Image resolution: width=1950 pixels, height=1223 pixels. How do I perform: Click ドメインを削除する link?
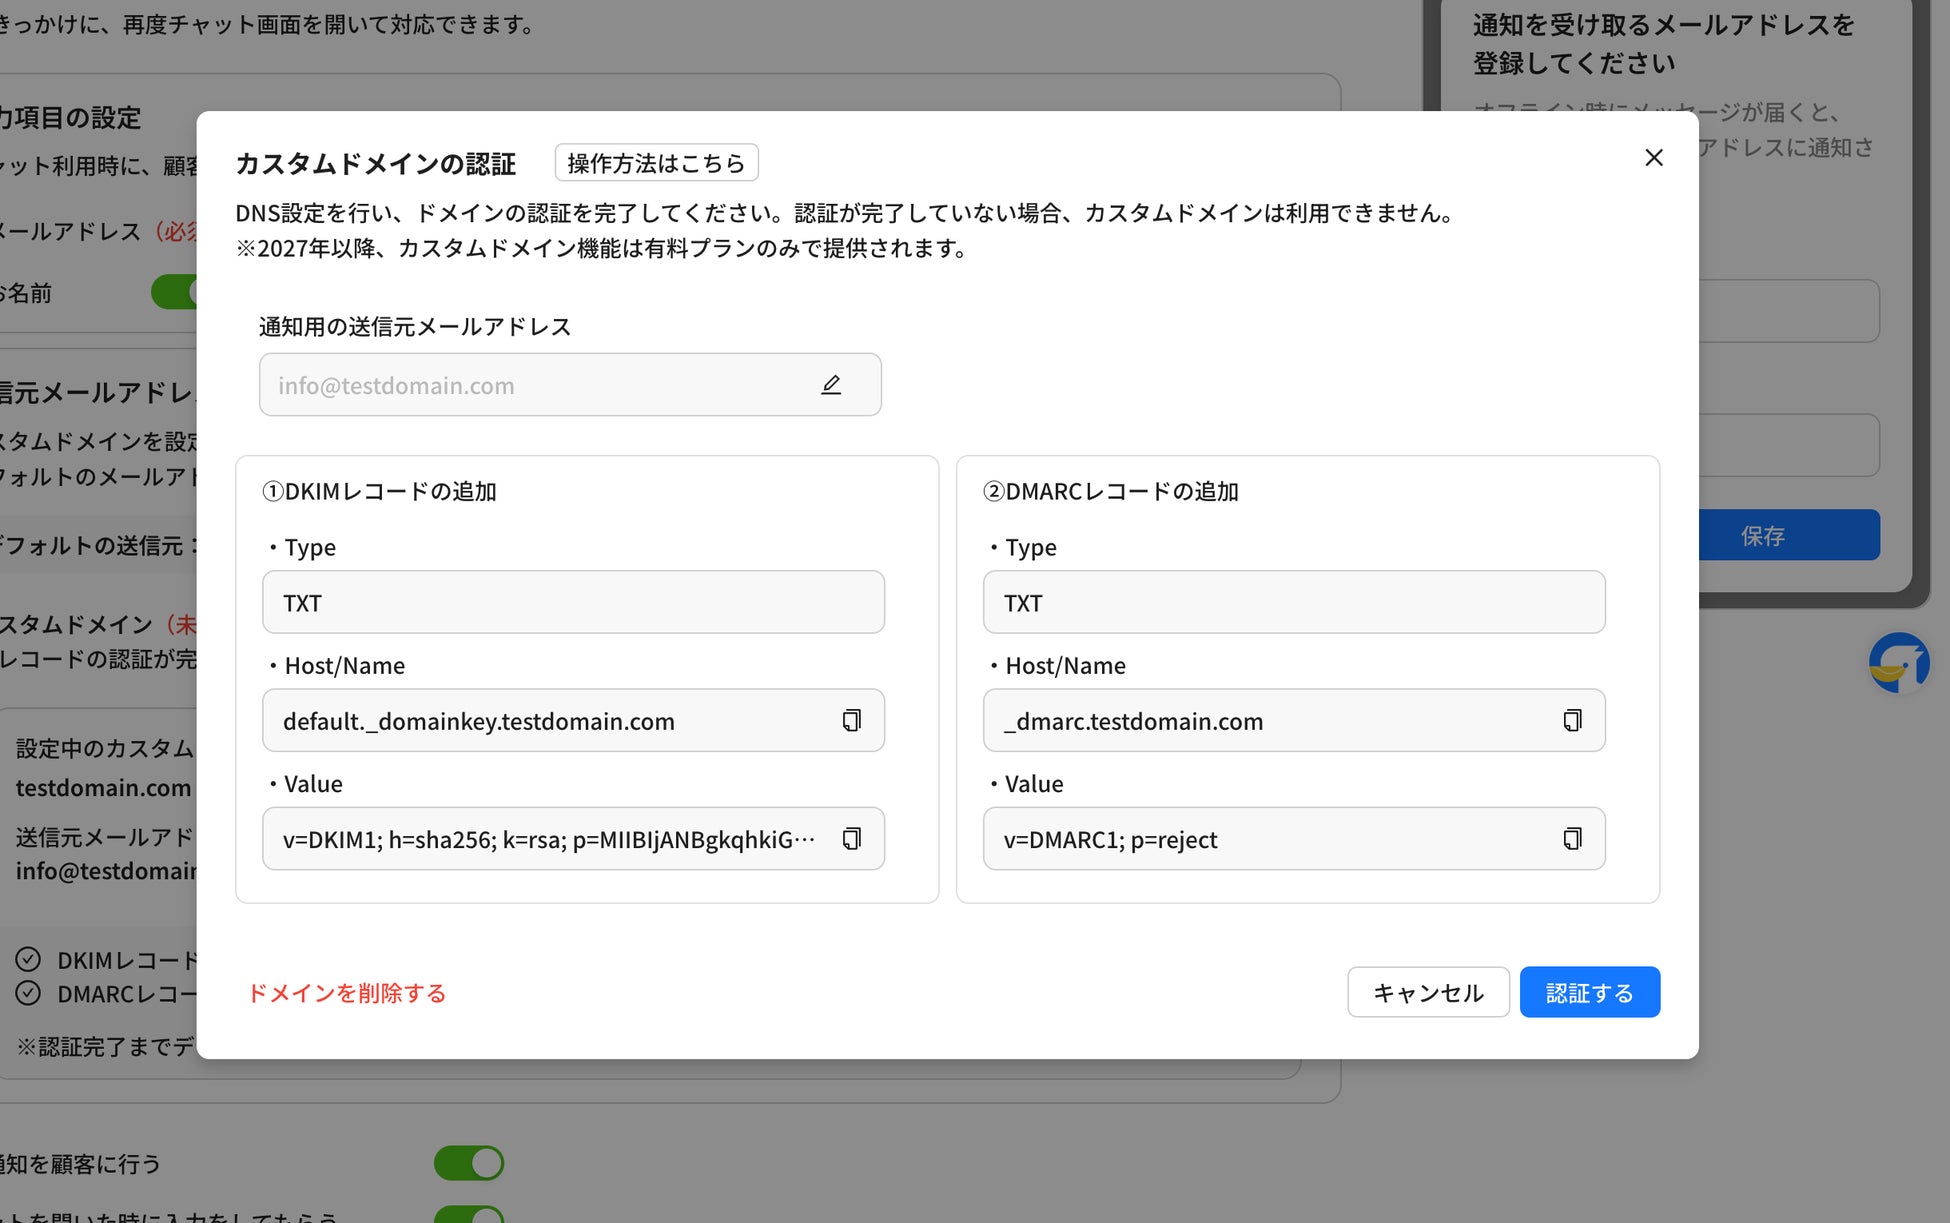(x=346, y=993)
